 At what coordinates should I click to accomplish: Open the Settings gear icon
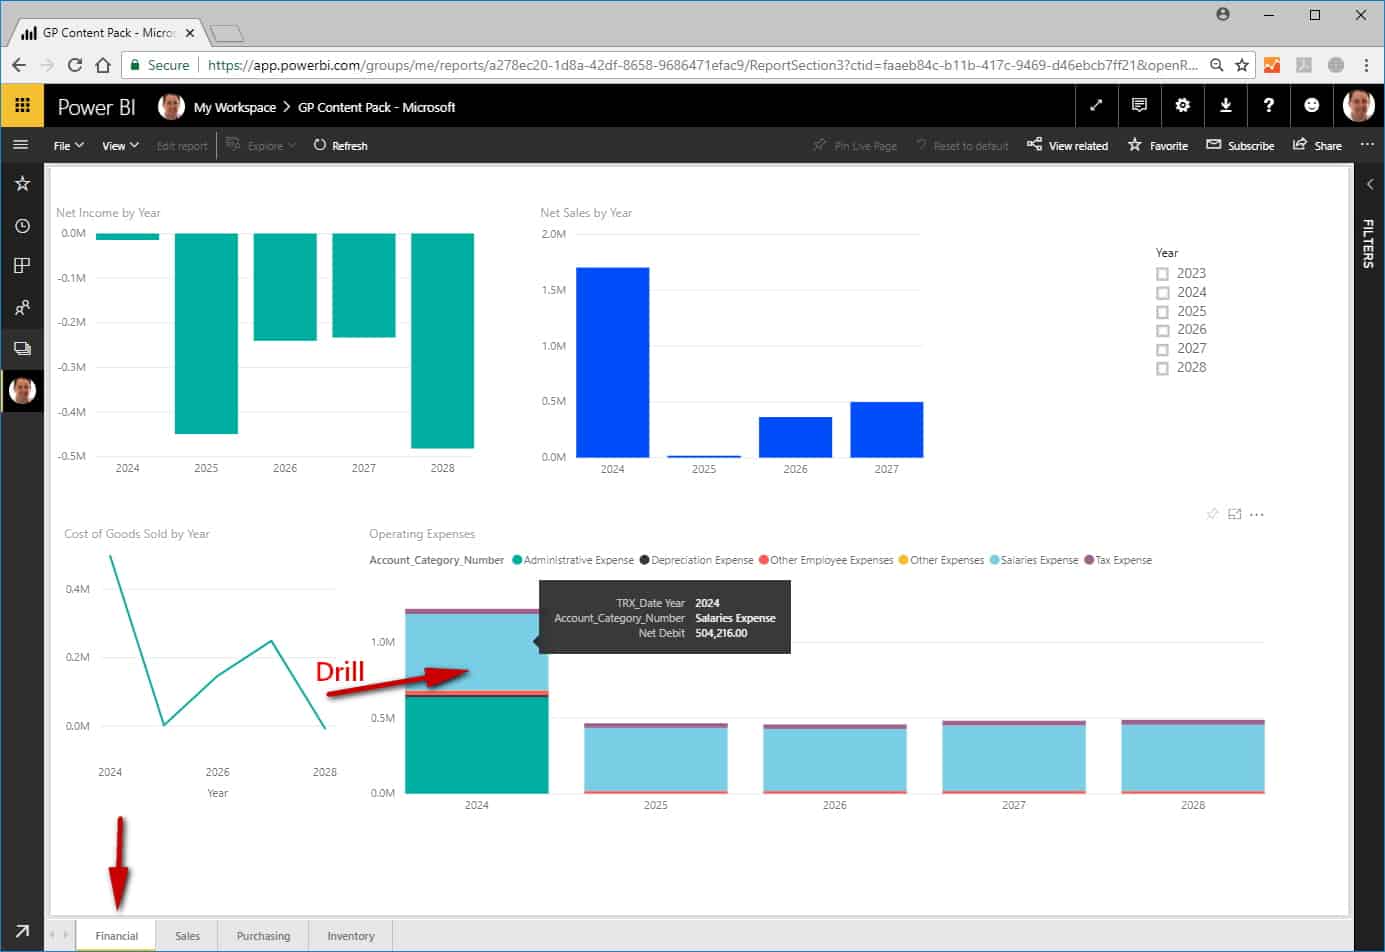pyautogui.click(x=1182, y=105)
